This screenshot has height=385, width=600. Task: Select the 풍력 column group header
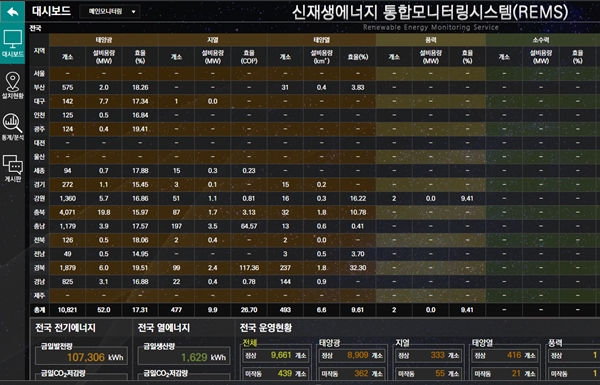click(x=430, y=40)
